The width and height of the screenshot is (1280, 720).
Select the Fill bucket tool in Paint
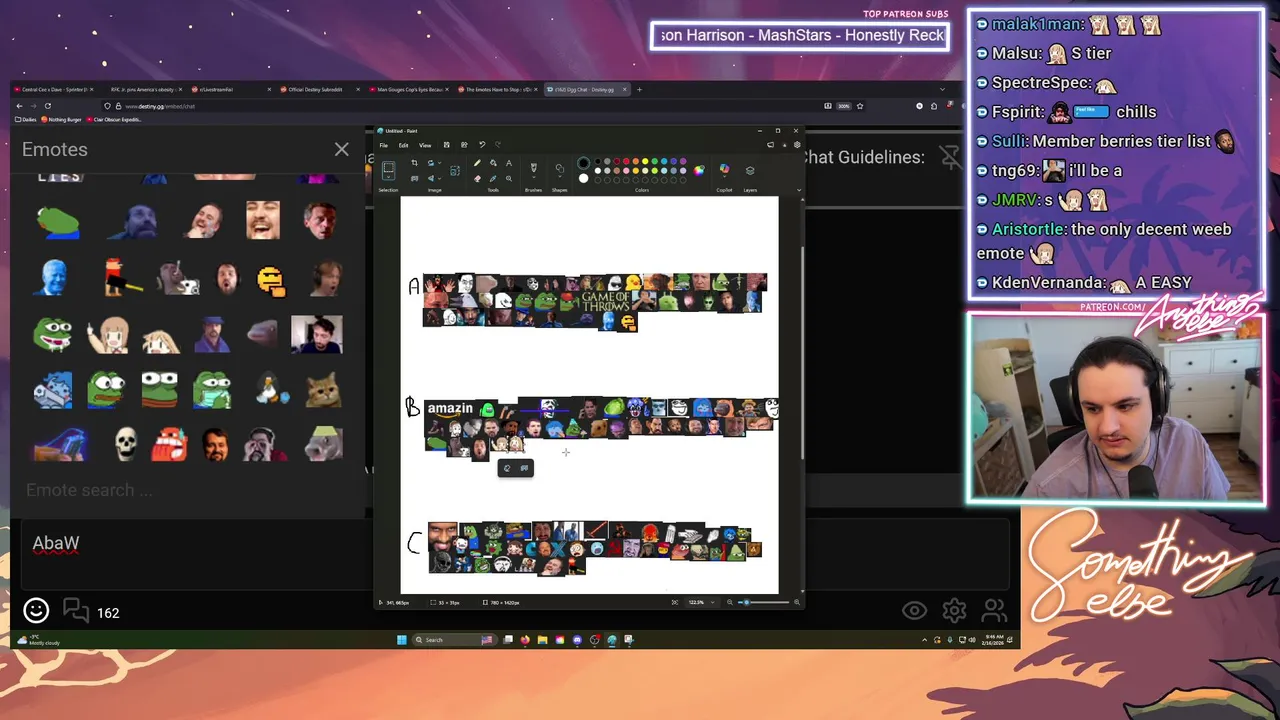[493, 163]
